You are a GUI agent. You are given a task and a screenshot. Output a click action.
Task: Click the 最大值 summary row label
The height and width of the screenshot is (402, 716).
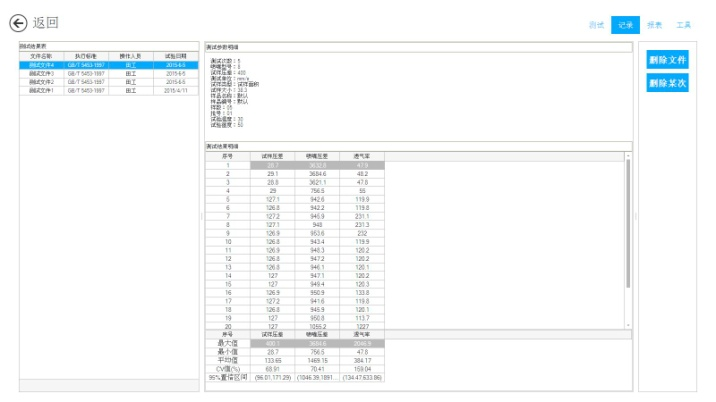226,343
